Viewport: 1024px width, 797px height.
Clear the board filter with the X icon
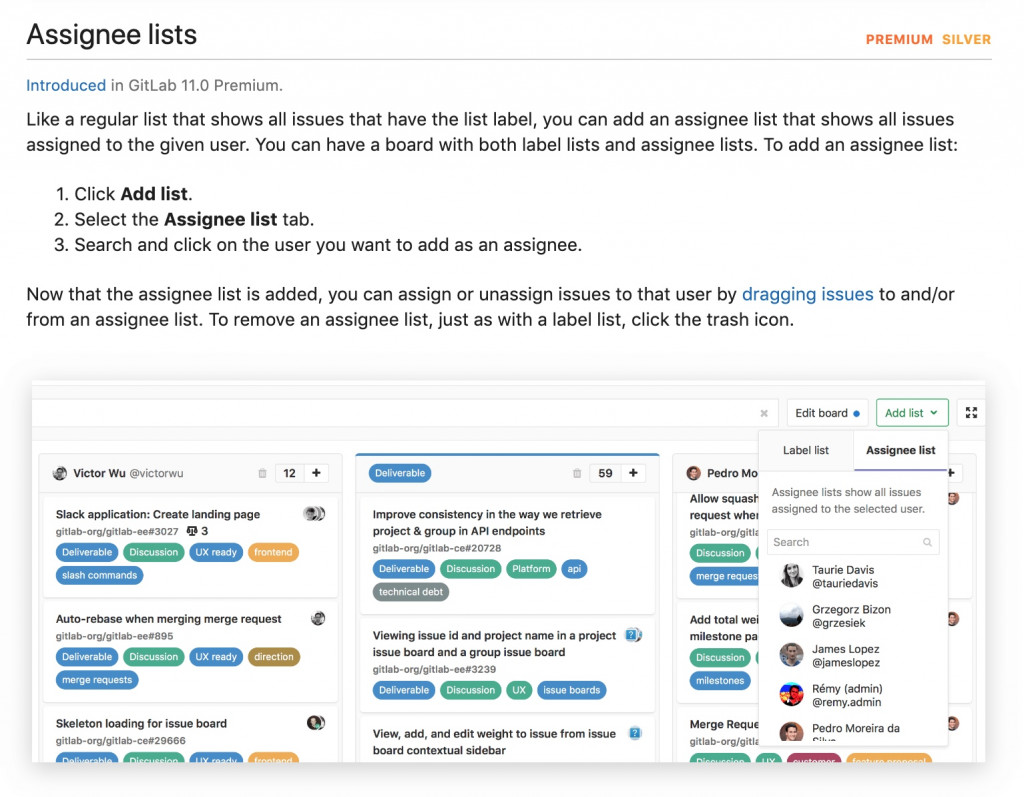tap(764, 413)
